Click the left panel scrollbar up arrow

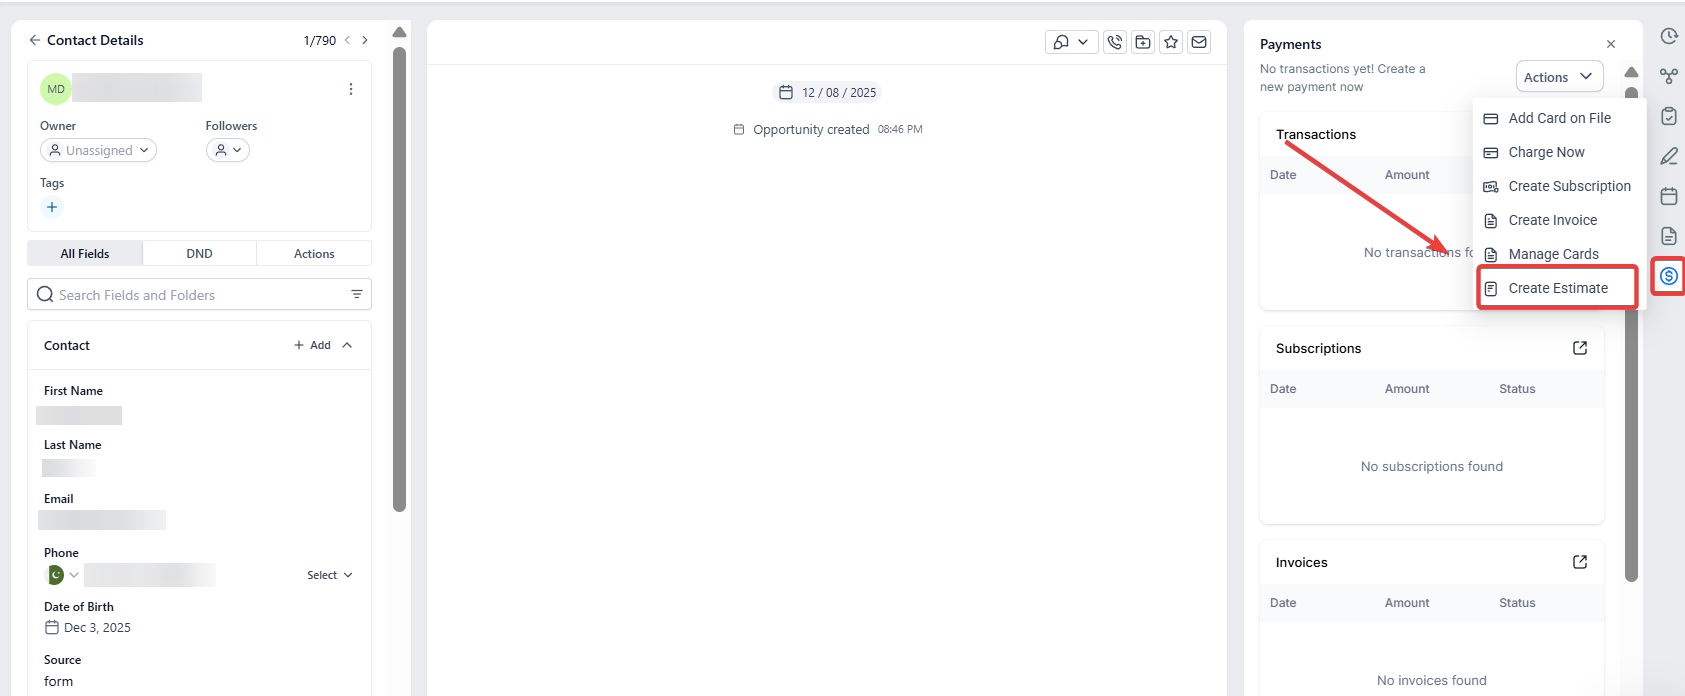[x=399, y=32]
